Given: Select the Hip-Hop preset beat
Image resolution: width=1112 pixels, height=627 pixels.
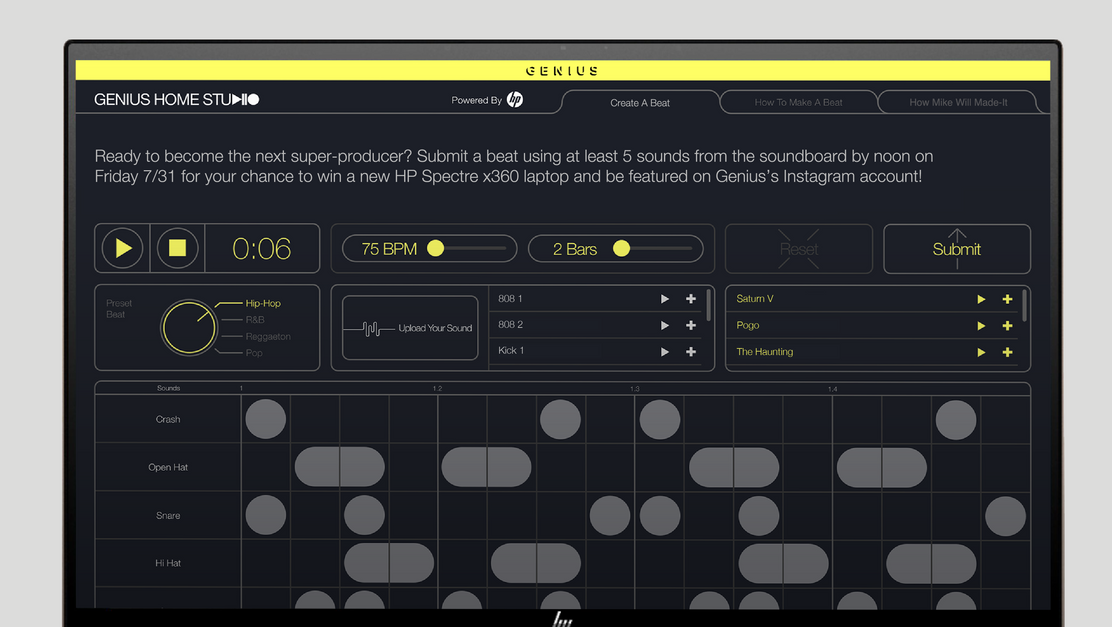Looking at the screenshot, I should [x=258, y=302].
